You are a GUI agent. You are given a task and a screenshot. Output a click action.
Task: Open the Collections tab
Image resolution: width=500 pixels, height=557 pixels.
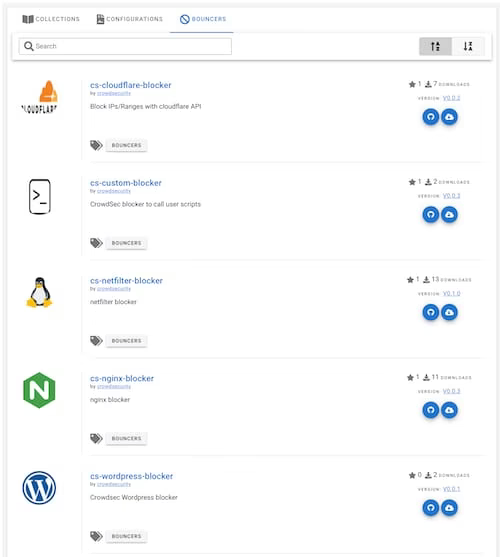[x=51, y=19]
